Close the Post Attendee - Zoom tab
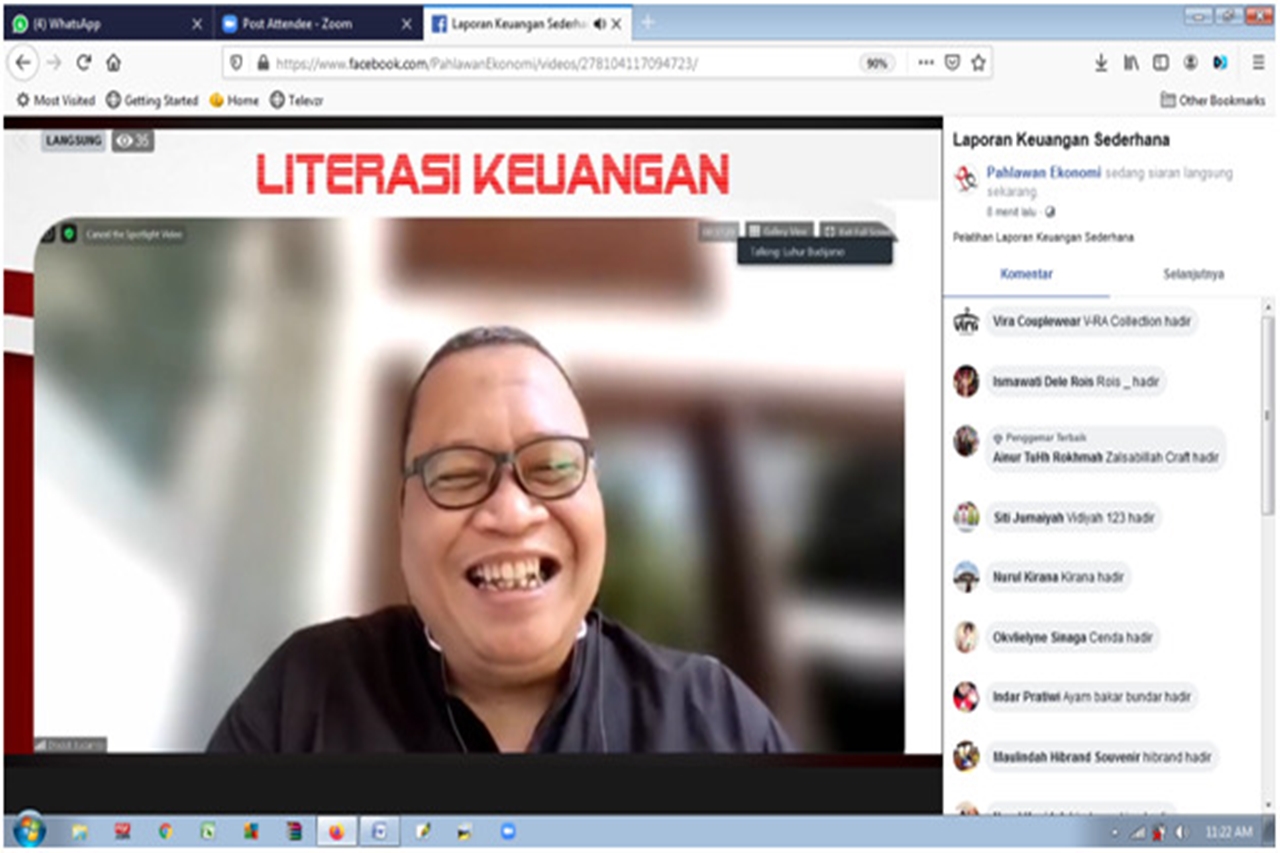Viewport: 1280px width, 853px height. (x=406, y=23)
